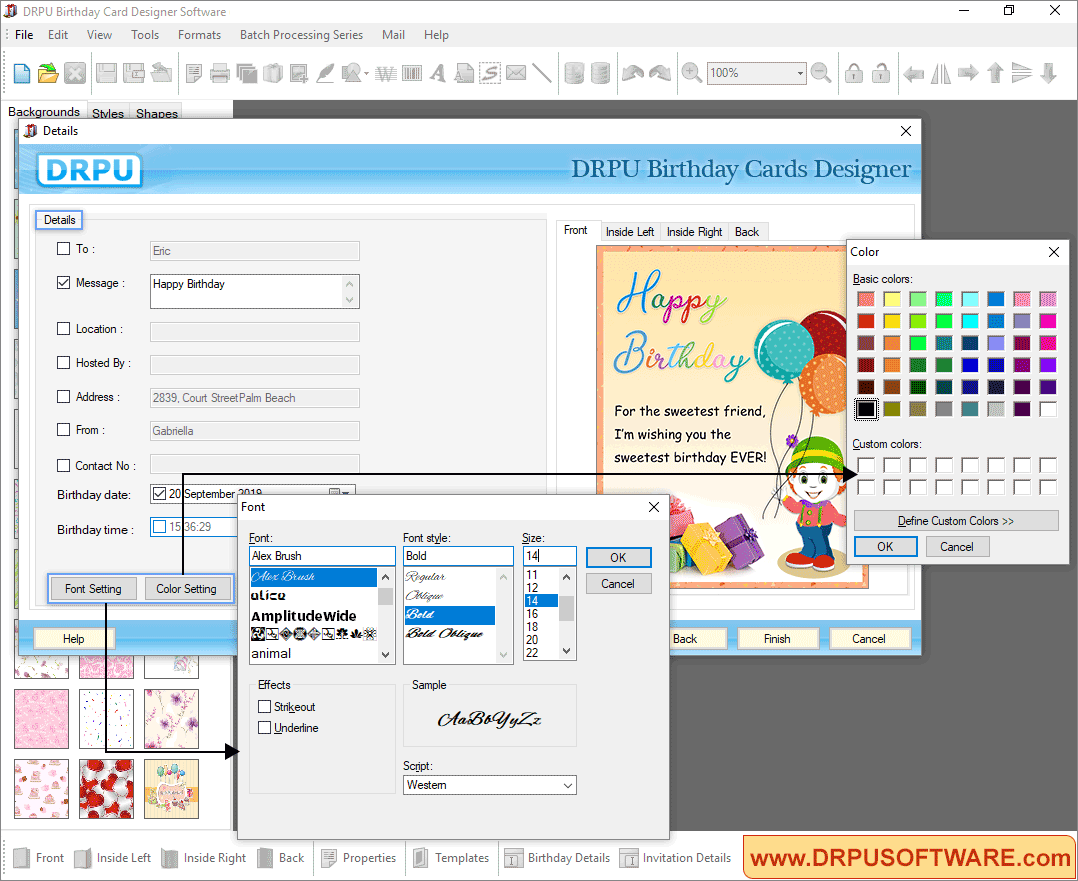Toggle the Strikeout effect checkbox
The image size is (1078, 881).
(265, 706)
